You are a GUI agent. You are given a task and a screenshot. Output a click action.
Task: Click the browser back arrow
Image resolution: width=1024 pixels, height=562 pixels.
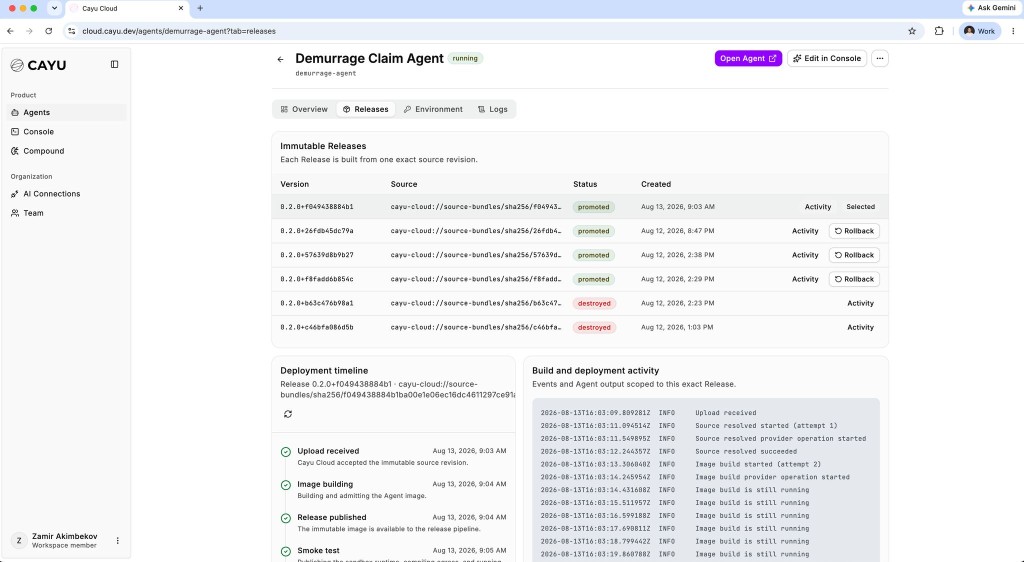10,31
